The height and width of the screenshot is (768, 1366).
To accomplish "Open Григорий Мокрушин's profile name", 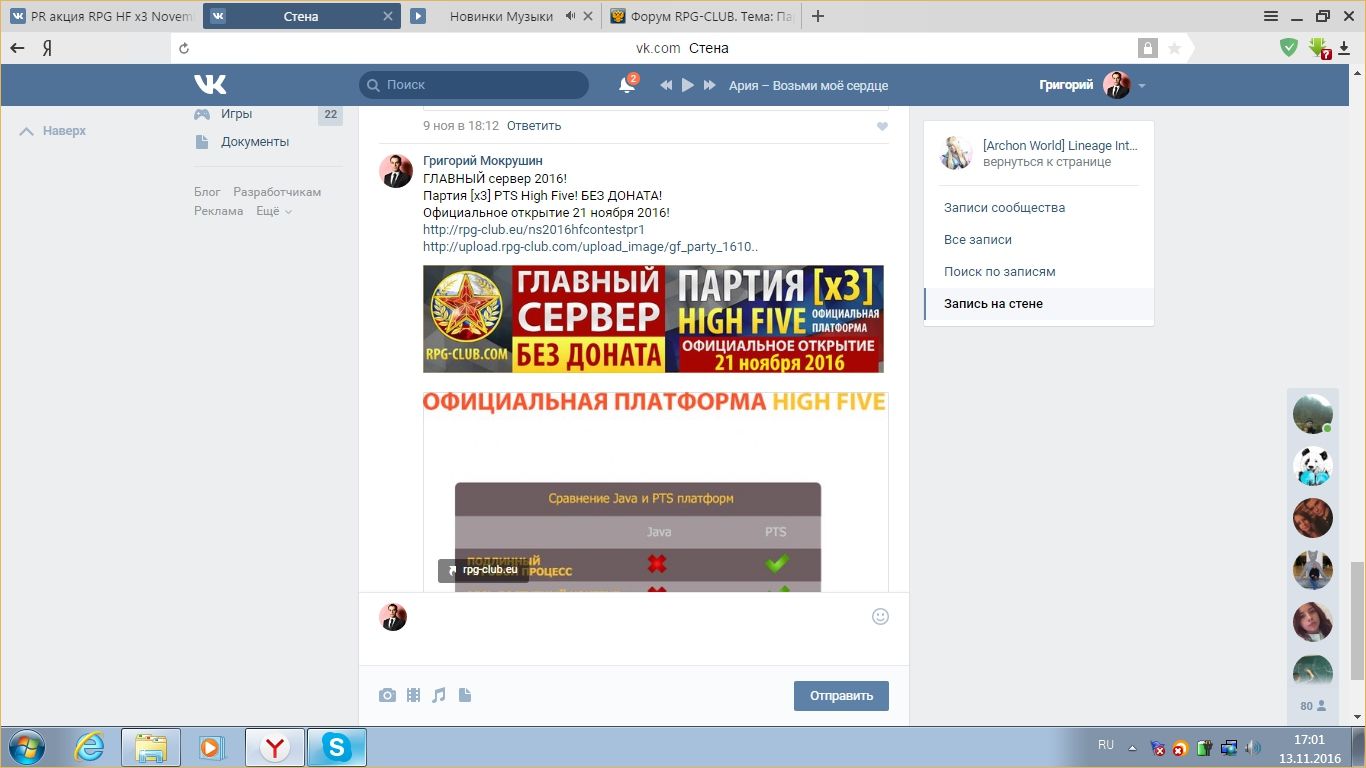I will 483,161.
